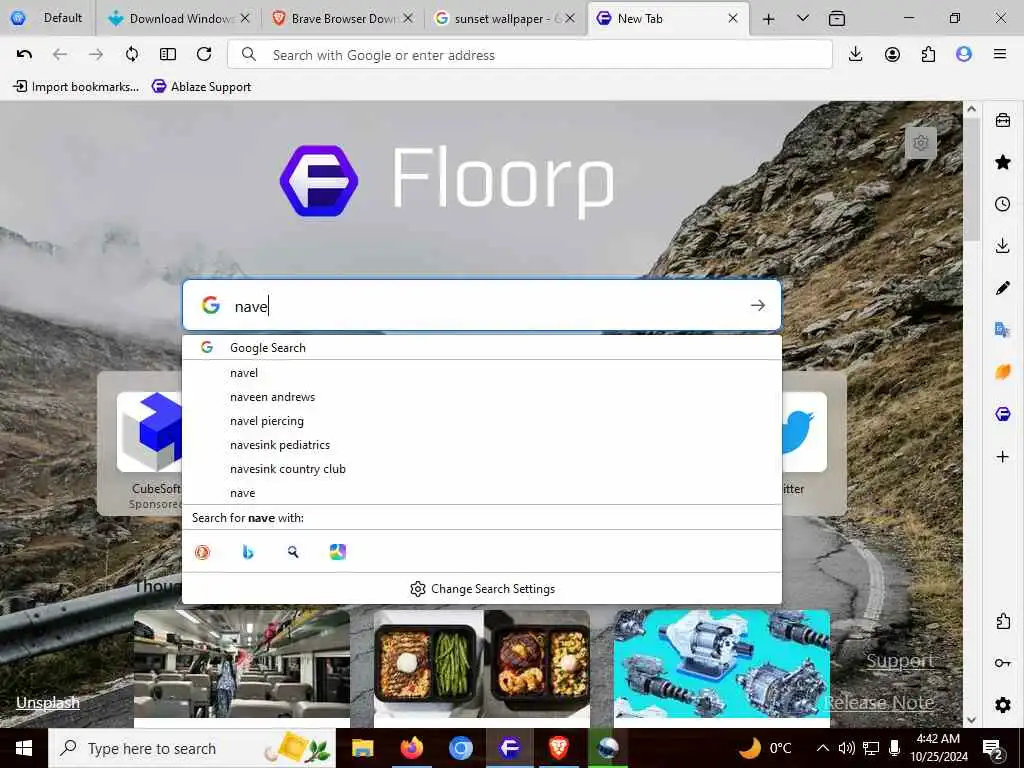Open the tab overview icon in tab bar
1024x768 pixels.
click(837, 18)
